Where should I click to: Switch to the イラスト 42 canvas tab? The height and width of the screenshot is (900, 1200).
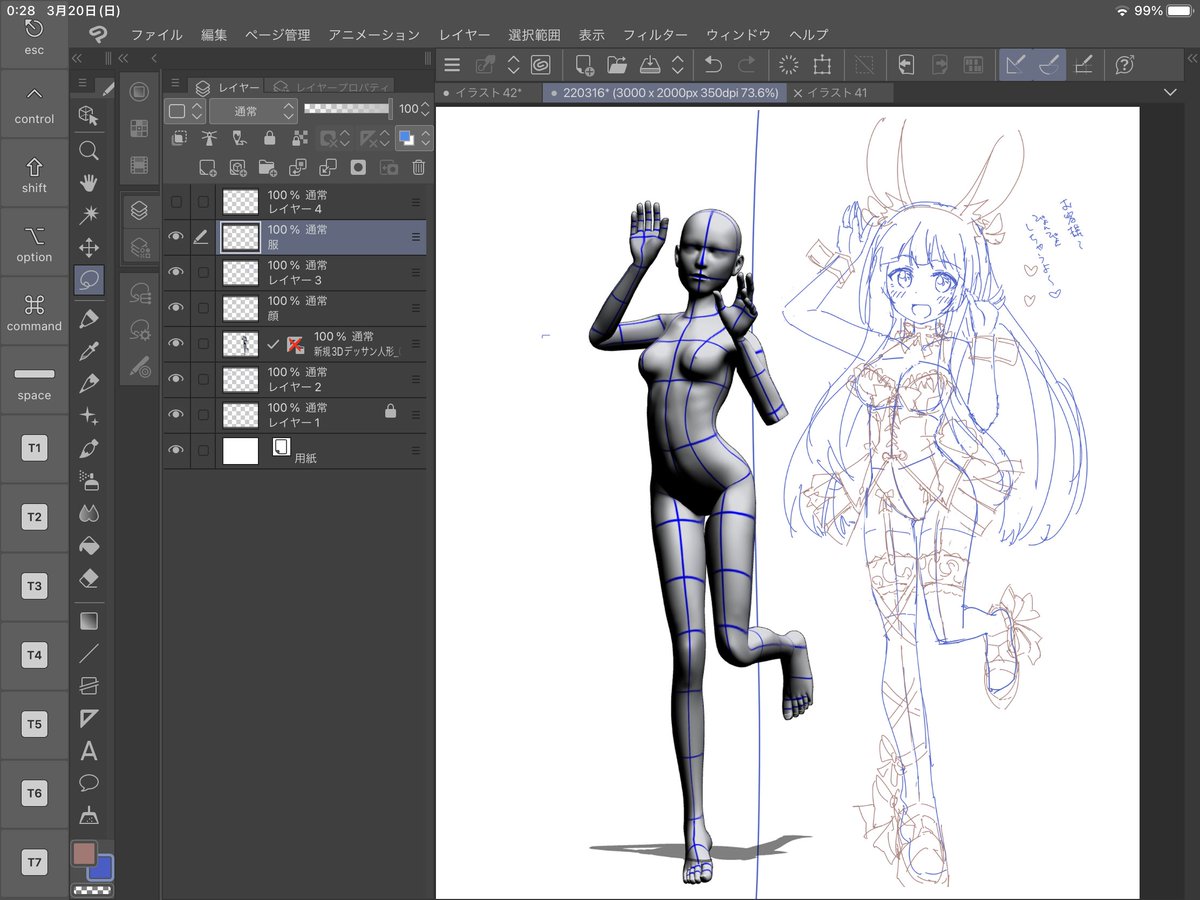tap(489, 93)
